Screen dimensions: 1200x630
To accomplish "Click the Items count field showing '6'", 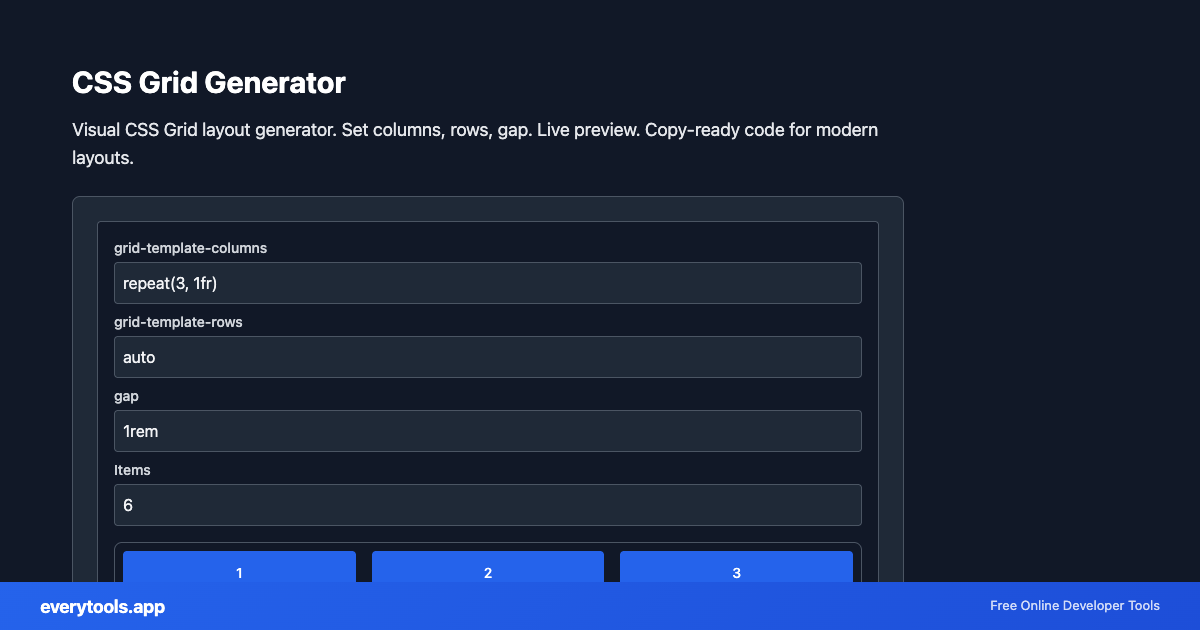I will (487, 504).
